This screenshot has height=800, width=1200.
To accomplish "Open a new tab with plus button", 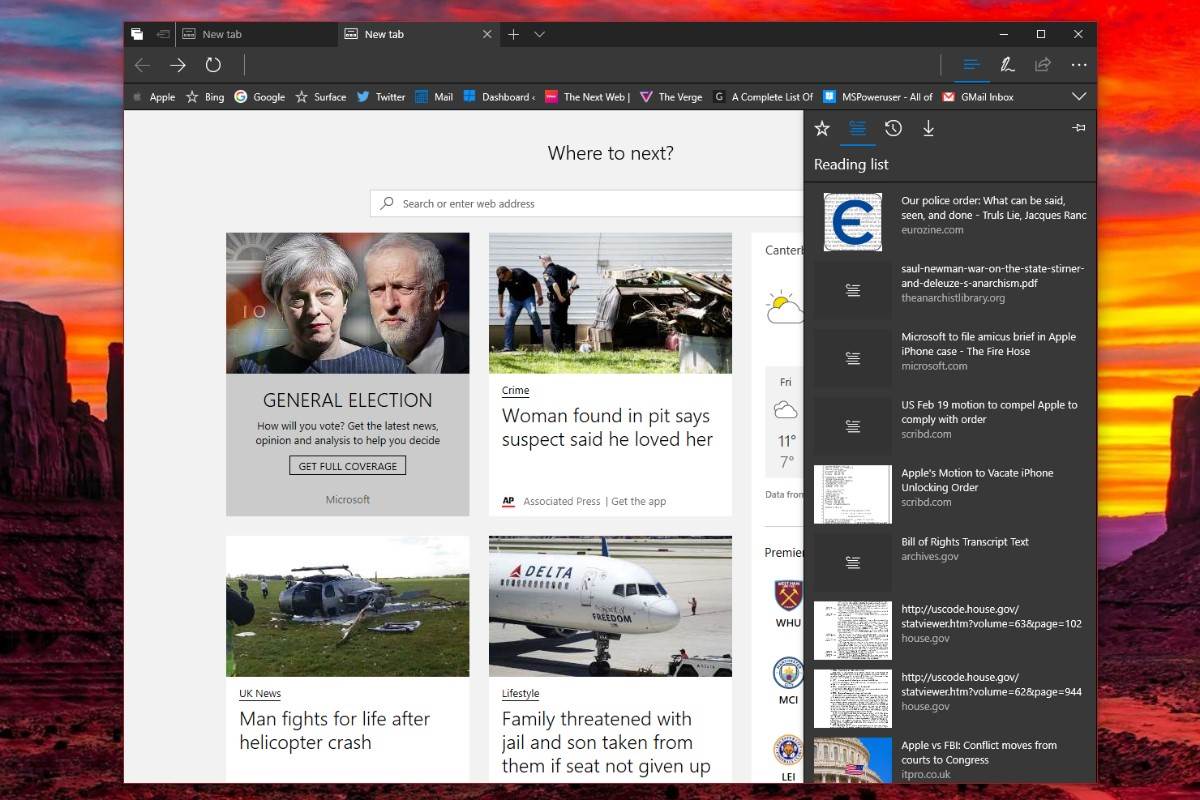I will (x=513, y=34).
